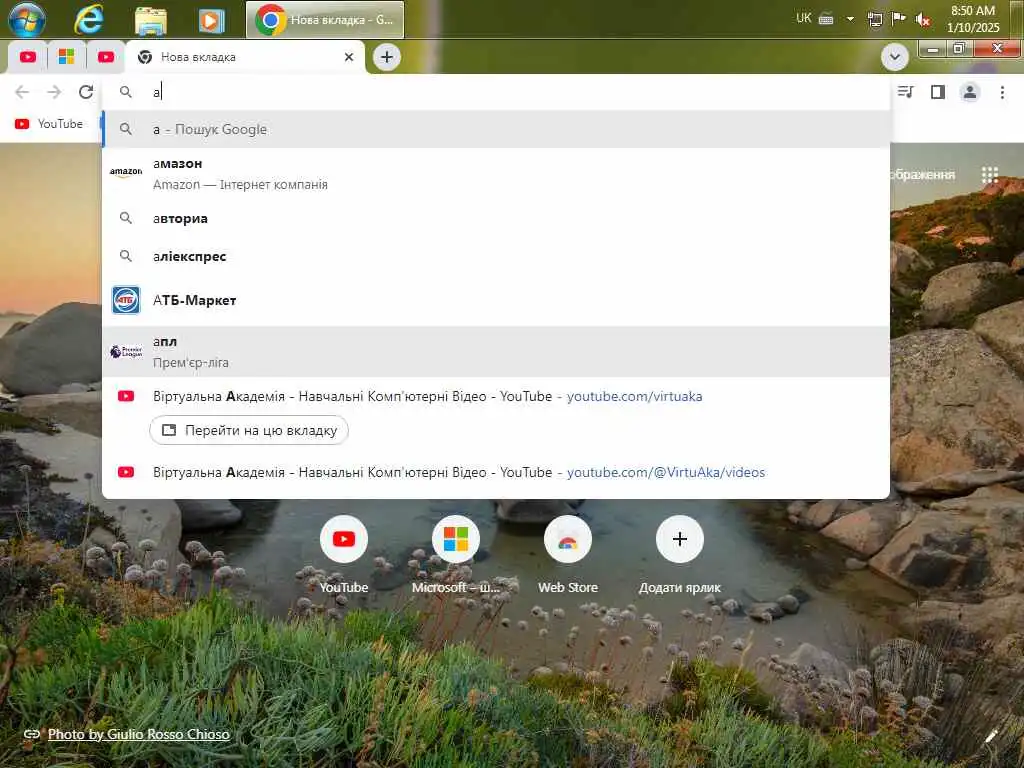The image size is (1024, 768).
Task: Open youtube.com/@VirtuAka/videos suggestion row
Action: 496,472
